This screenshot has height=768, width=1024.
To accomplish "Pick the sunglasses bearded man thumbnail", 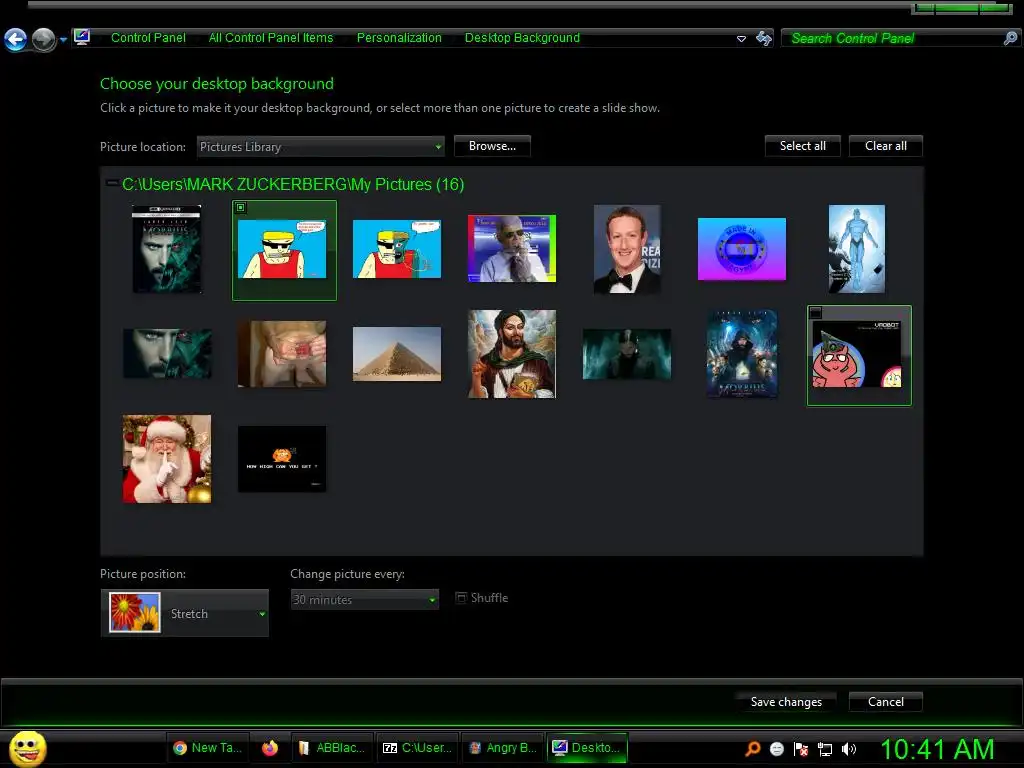I will pyautogui.click(x=512, y=249).
